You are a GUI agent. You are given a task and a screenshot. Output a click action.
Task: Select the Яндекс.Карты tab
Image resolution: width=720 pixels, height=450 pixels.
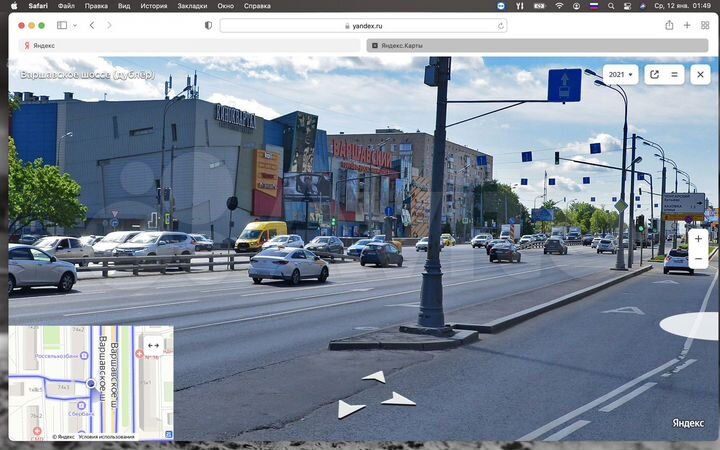[537, 45]
